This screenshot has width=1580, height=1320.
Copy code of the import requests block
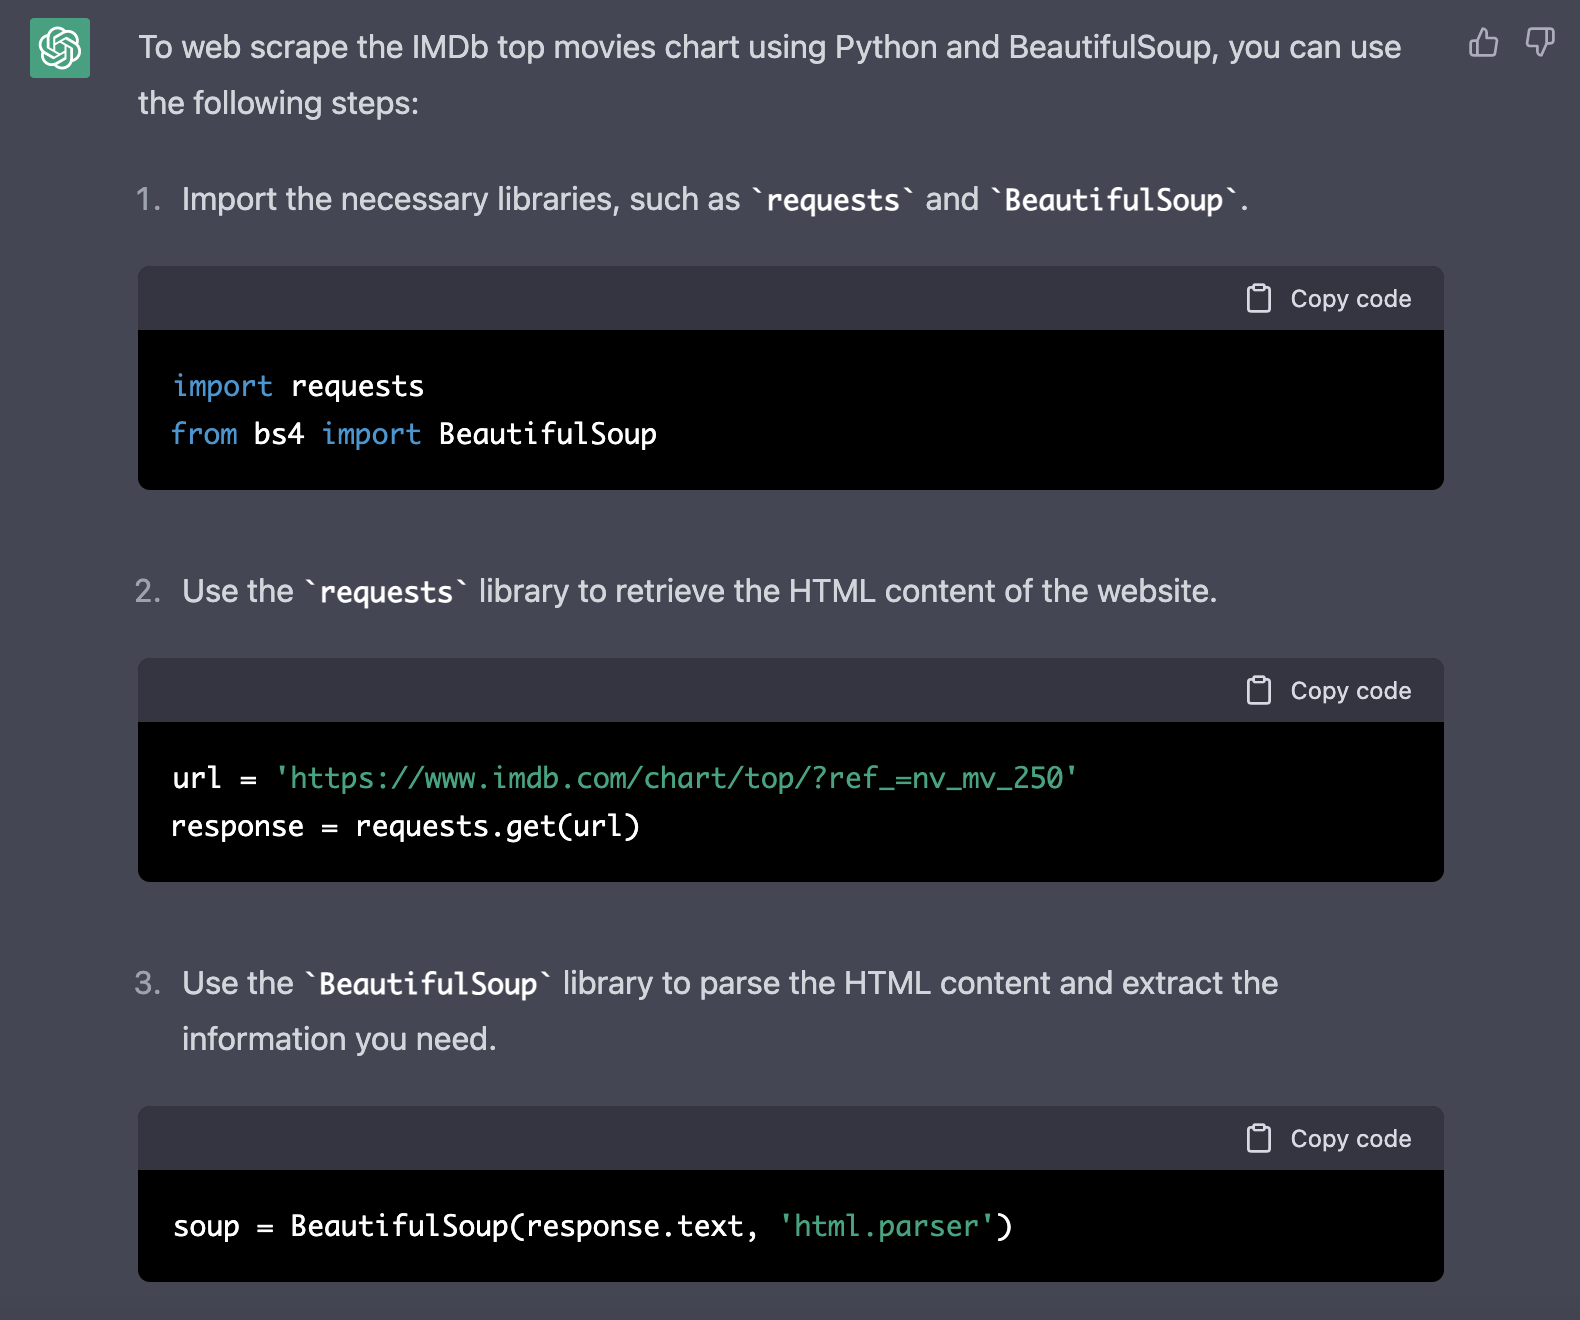click(1328, 298)
